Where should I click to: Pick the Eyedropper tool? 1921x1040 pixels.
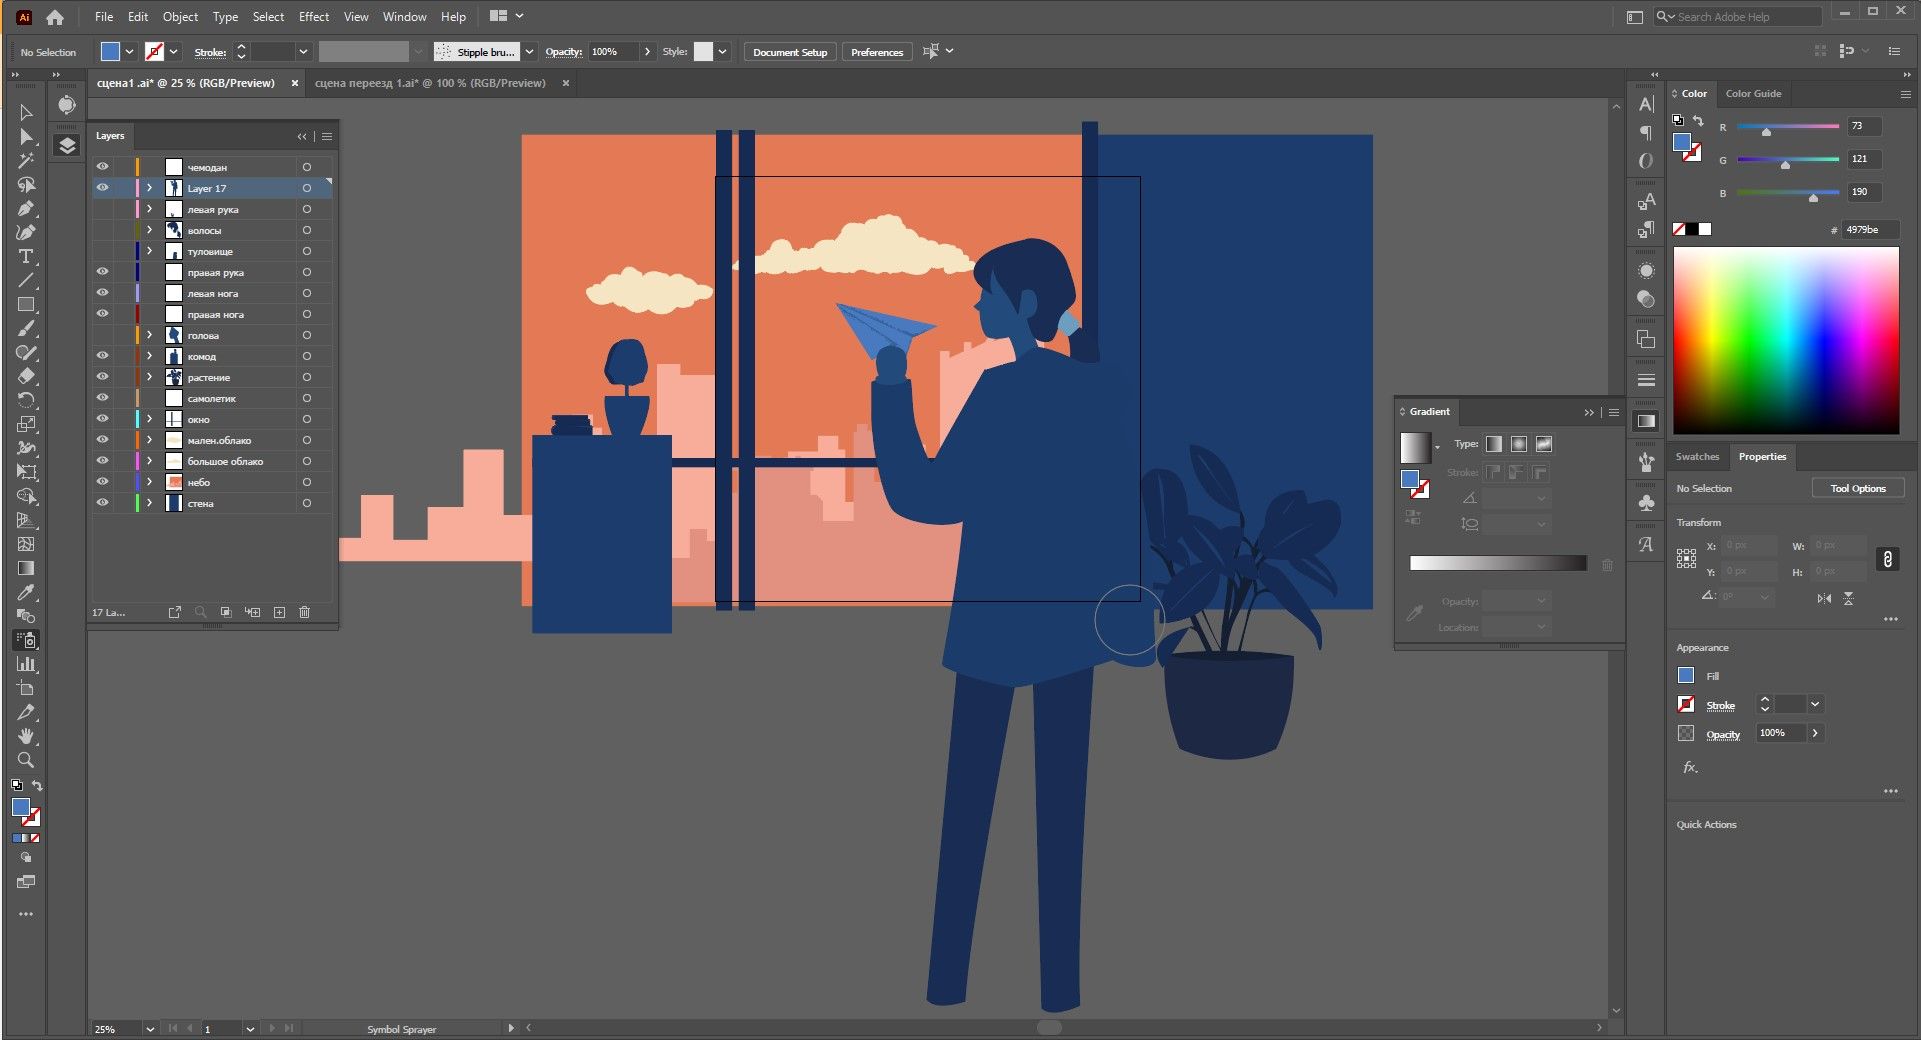(26, 592)
